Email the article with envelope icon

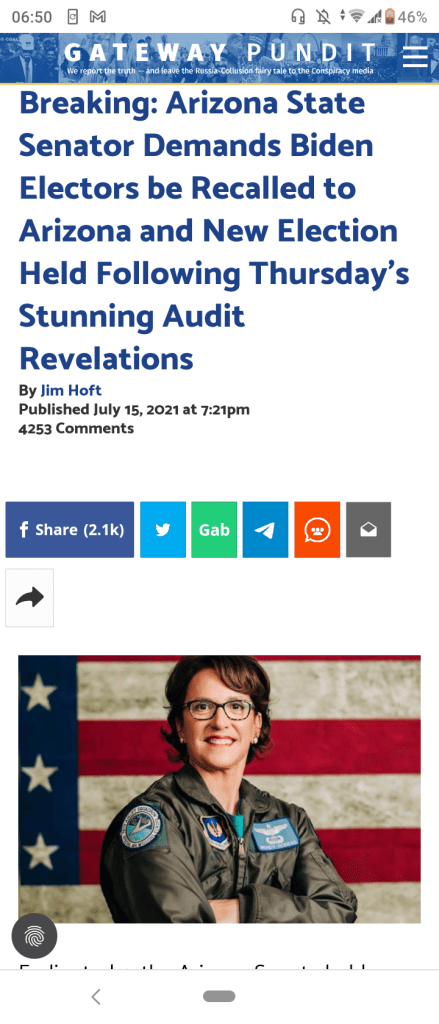pos(368,530)
